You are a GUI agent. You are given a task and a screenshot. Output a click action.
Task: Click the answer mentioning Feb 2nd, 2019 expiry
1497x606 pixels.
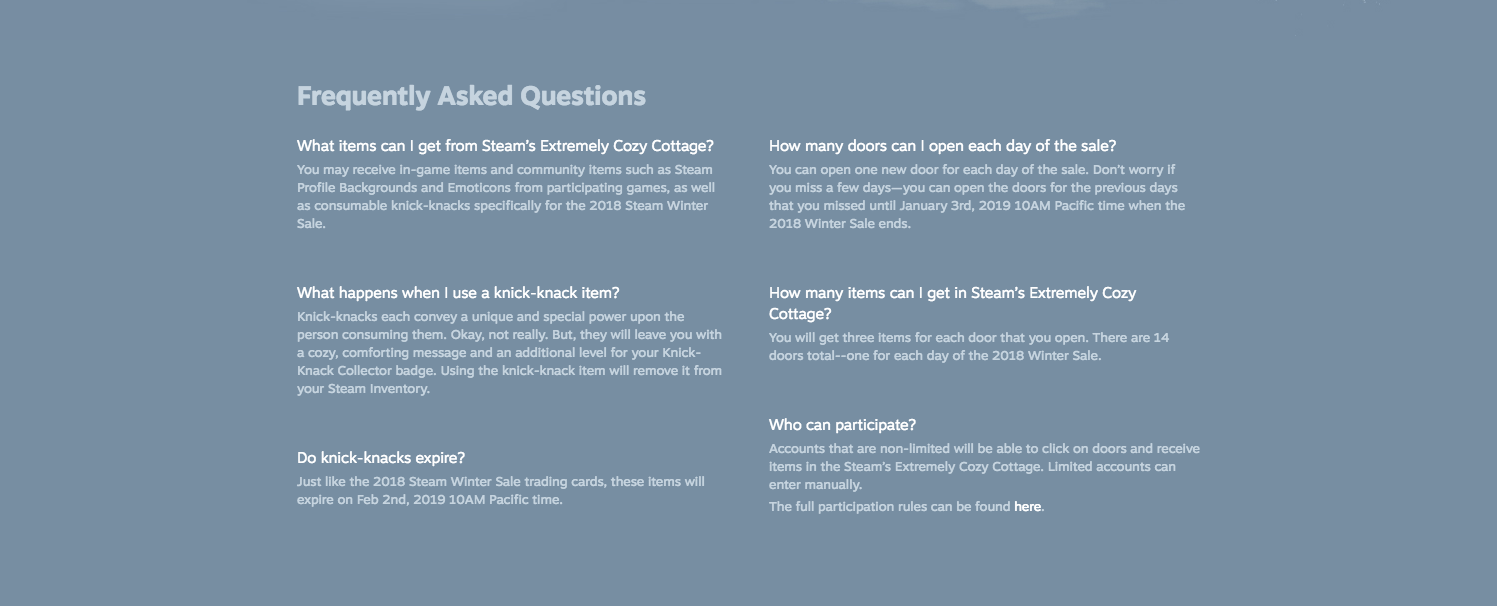pos(501,491)
